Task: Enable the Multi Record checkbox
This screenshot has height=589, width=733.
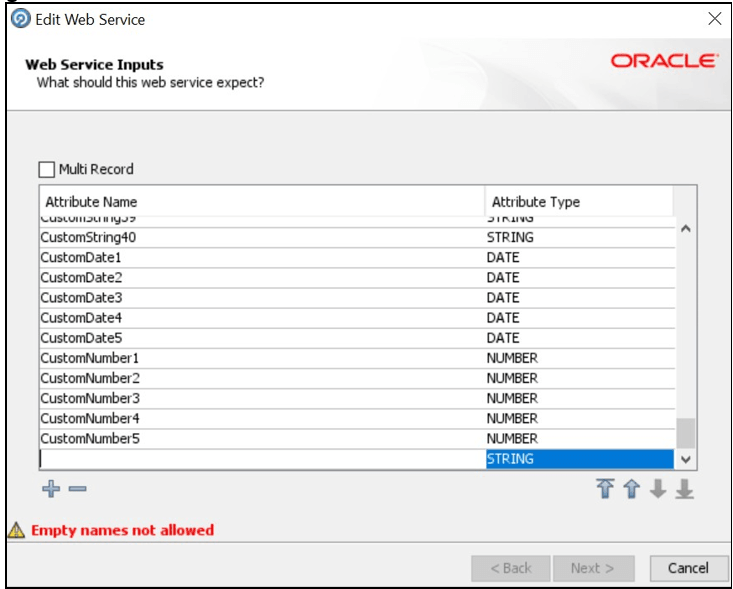Action: coord(46,169)
